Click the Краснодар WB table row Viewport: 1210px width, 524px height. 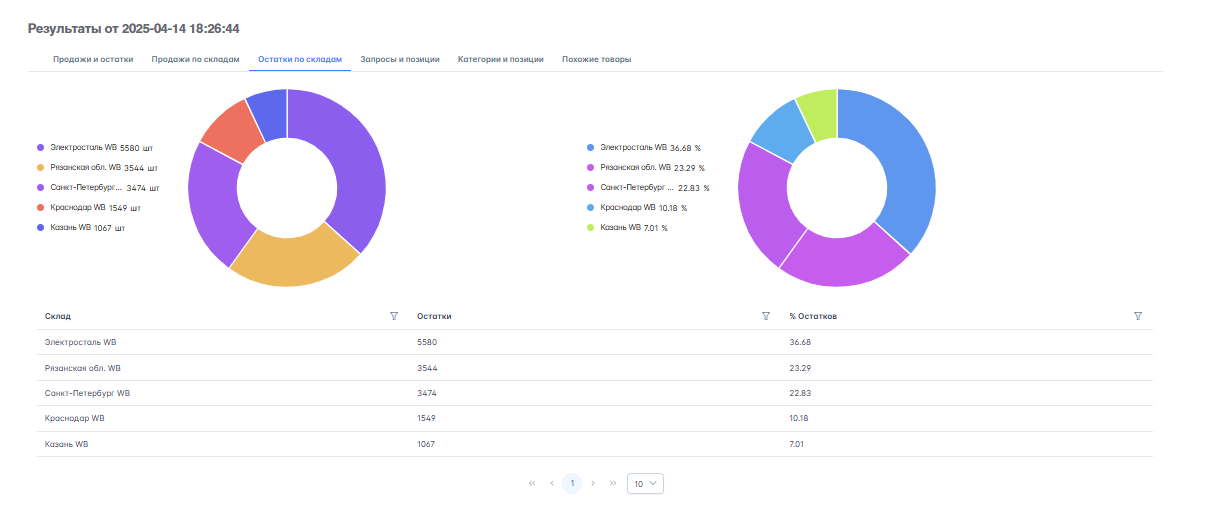tap(594, 418)
